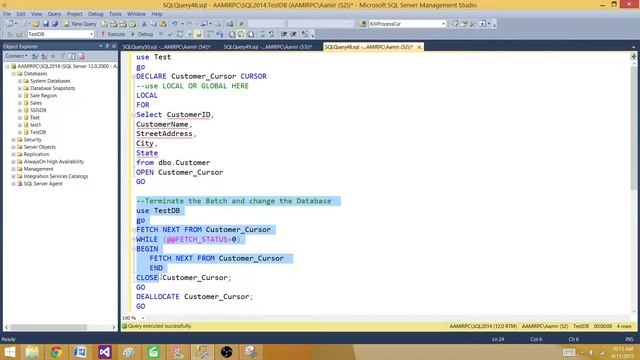The height and width of the screenshot is (360, 640).
Task: Close the SQLQuery48.sql tab
Action: click(419, 47)
